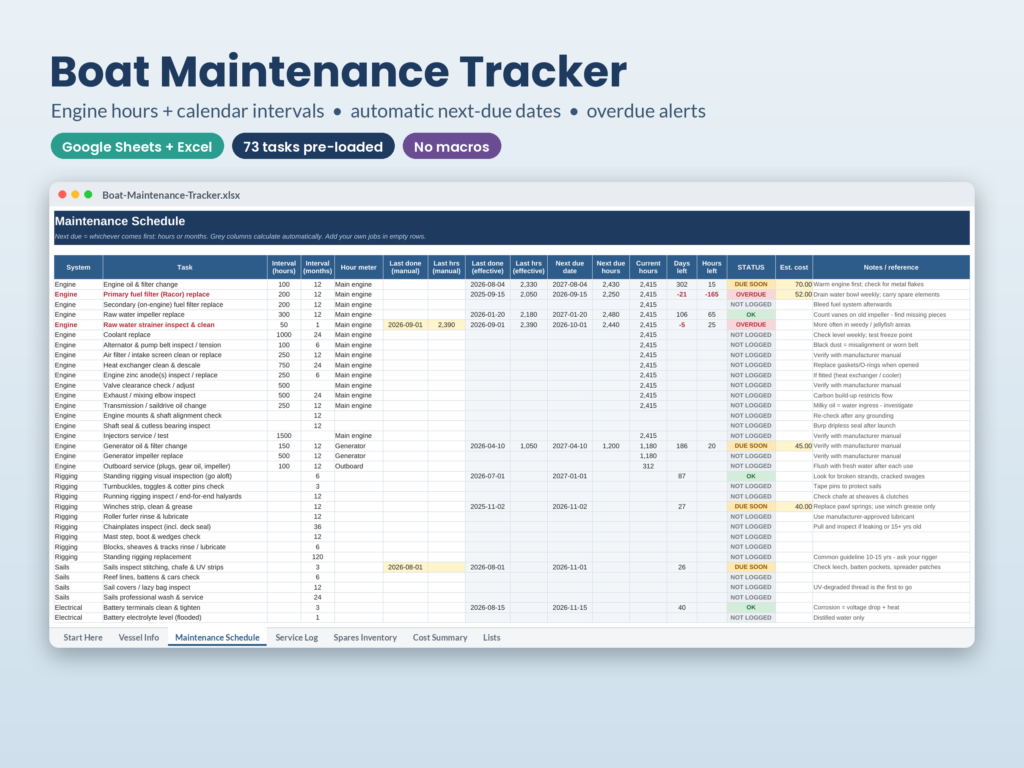
Task: Click the OVERDUE status for Raw water strainer
Action: click(751, 325)
